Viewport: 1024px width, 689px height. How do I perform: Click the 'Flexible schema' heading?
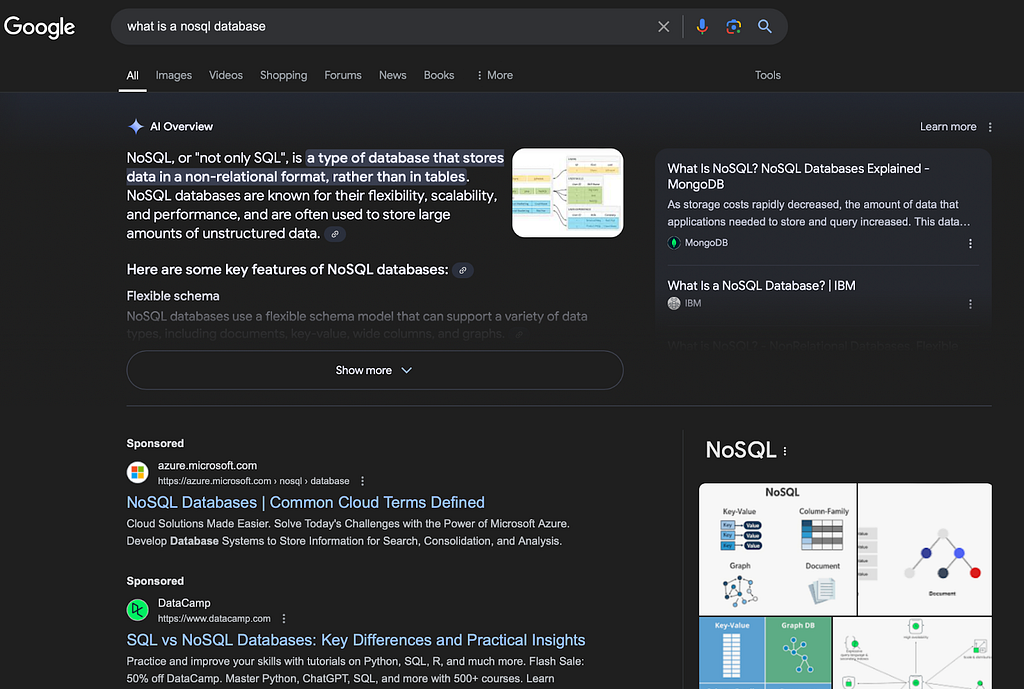click(x=173, y=296)
